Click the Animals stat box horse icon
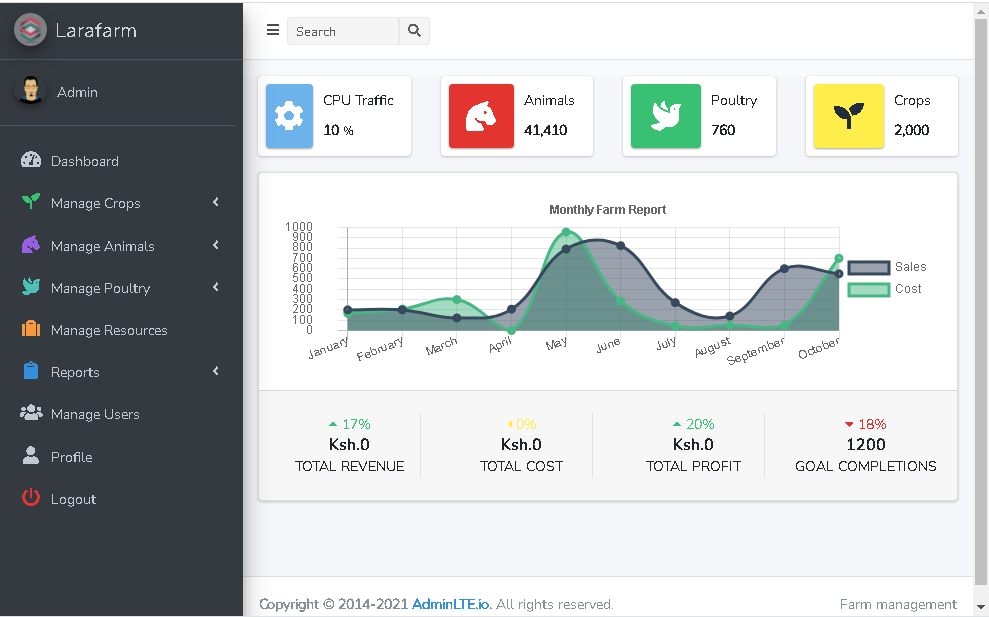989x617 pixels. (x=480, y=117)
